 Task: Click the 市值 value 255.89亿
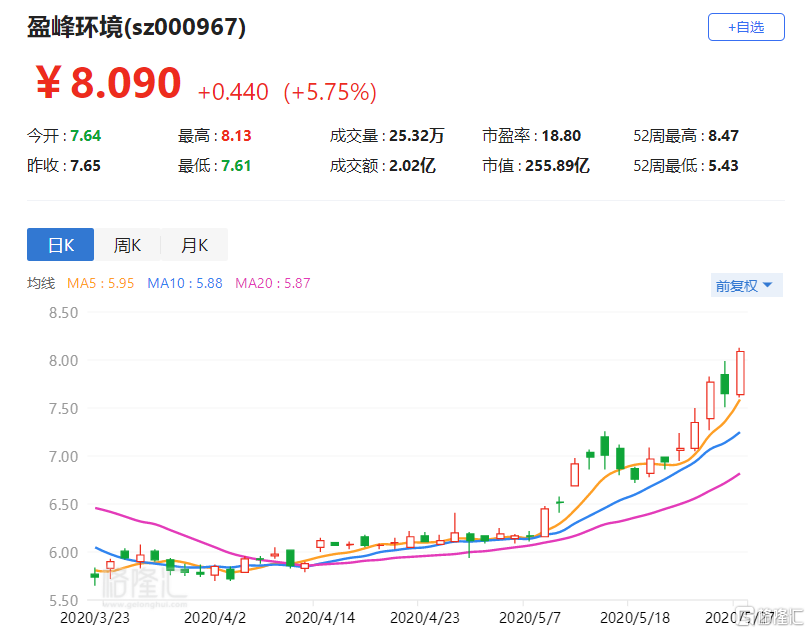tap(557, 166)
